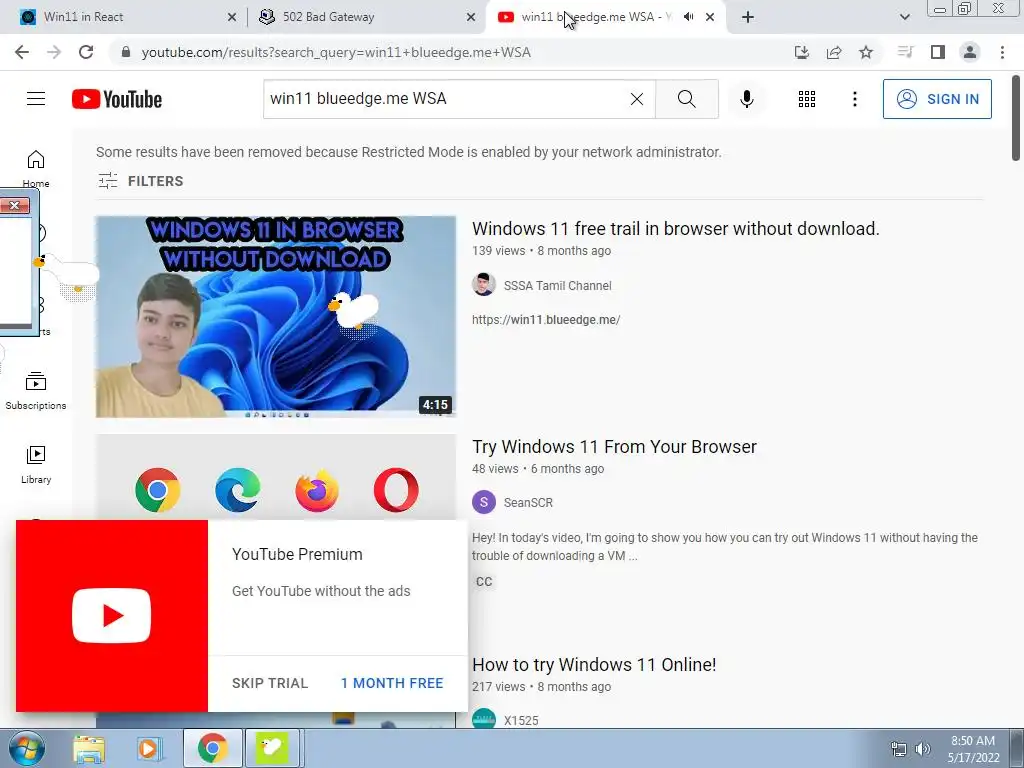Image resolution: width=1024 pixels, height=768 pixels.
Task: Mute the YouTube tab audio
Action: tap(688, 17)
